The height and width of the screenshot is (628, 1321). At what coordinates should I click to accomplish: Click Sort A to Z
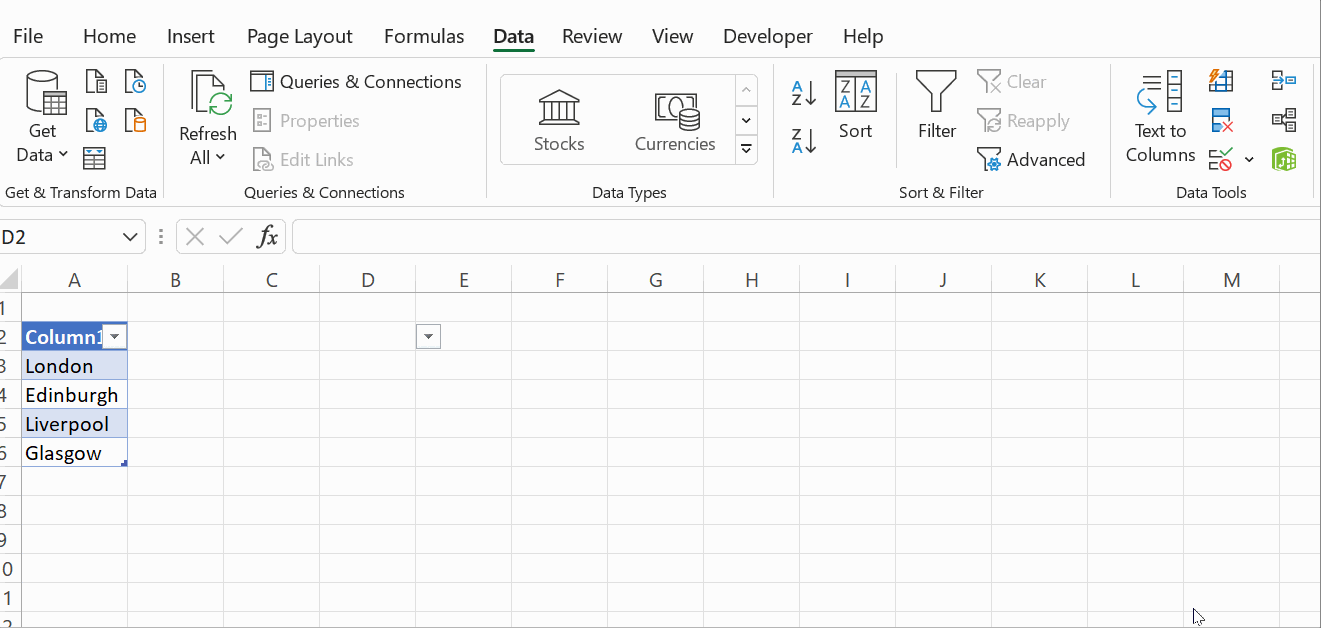point(801,92)
